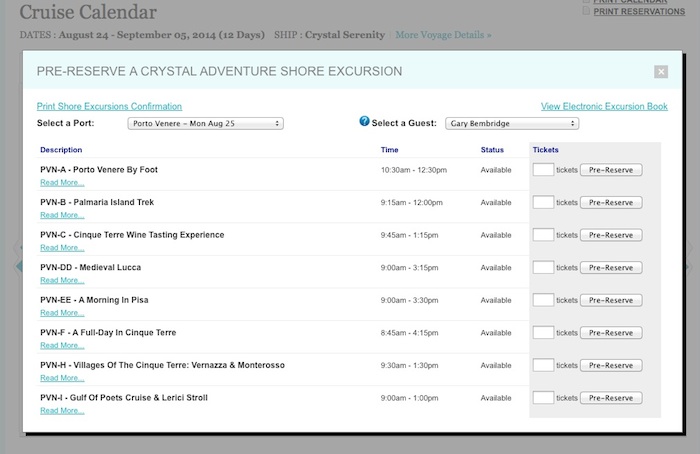Click the time 9:15am - 12:00pm
700x454 pixels.
[412, 202]
